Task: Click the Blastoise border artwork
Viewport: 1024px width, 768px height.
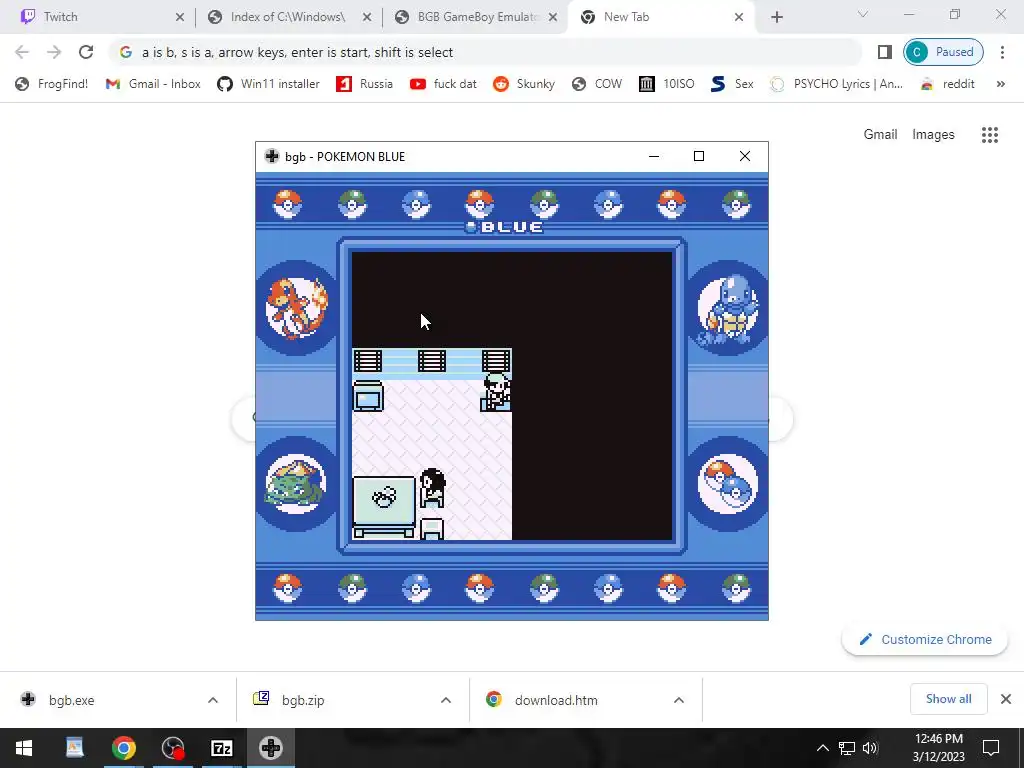Action: pos(728,308)
